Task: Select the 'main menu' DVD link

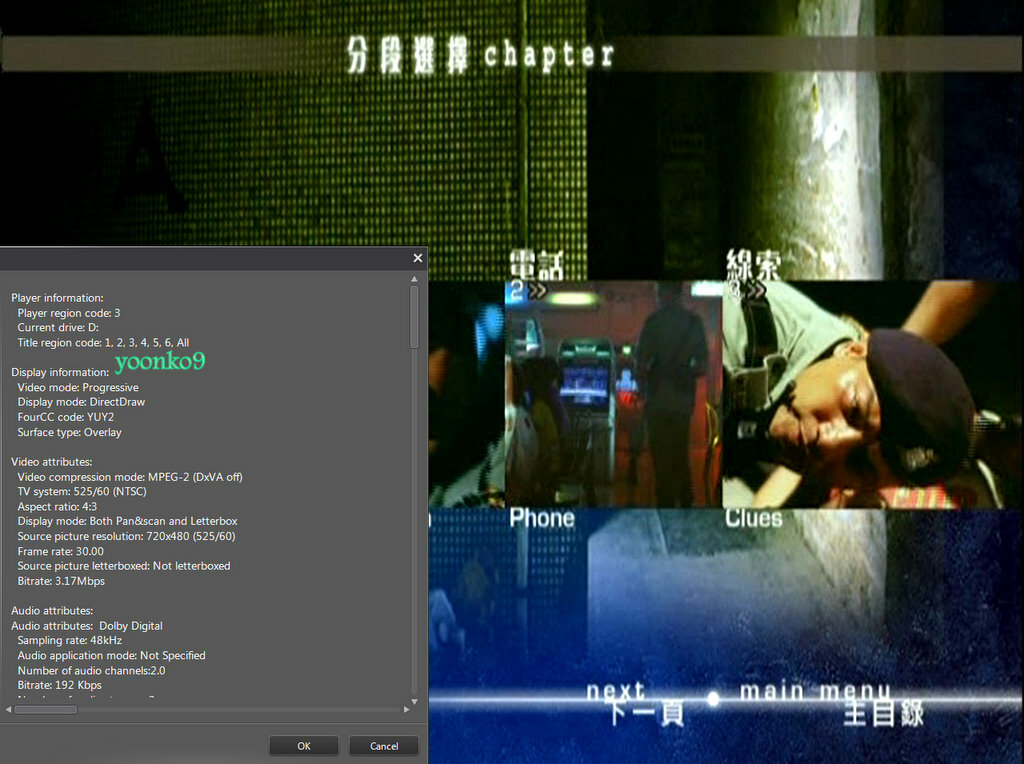Action: pyautogui.click(x=814, y=691)
